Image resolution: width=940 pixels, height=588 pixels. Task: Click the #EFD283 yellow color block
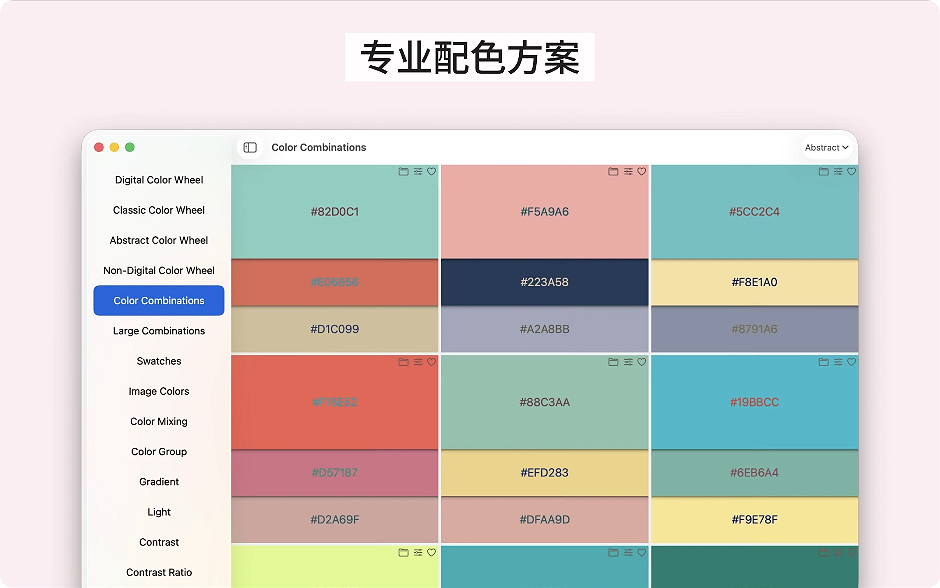point(544,473)
